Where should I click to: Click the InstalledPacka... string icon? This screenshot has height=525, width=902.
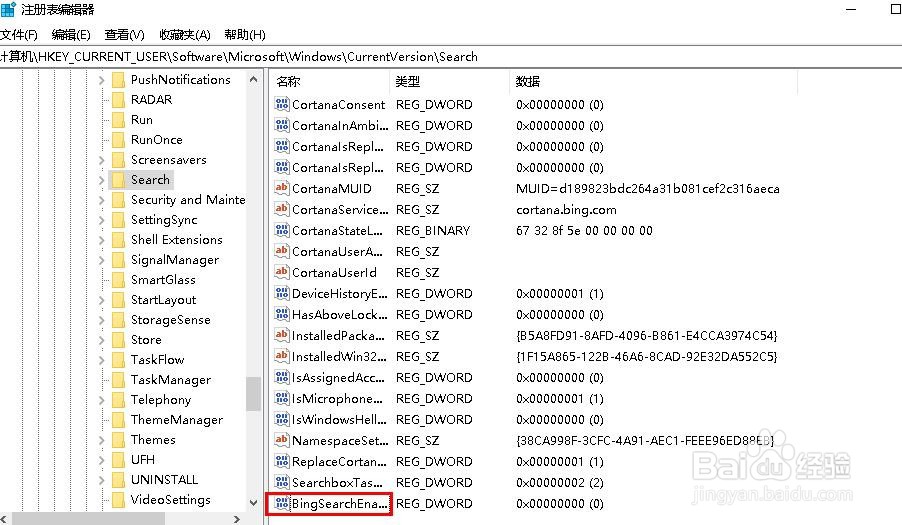click(x=282, y=335)
